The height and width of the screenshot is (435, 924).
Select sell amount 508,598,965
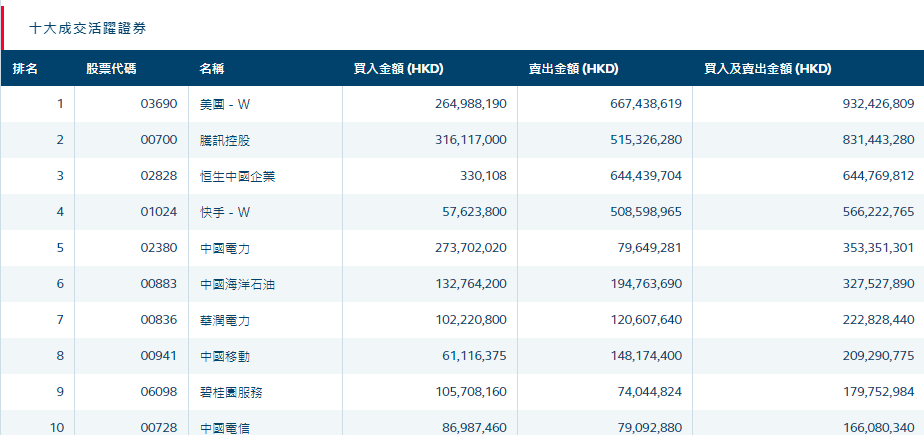coord(646,212)
